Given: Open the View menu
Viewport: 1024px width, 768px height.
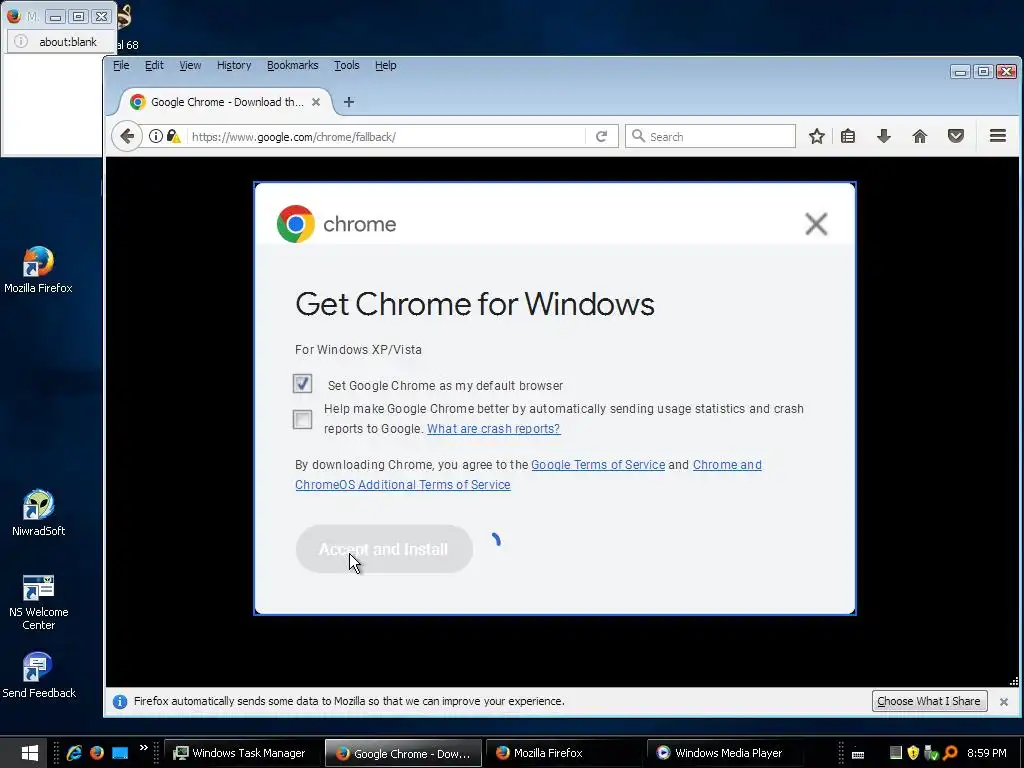Looking at the screenshot, I should tap(190, 65).
